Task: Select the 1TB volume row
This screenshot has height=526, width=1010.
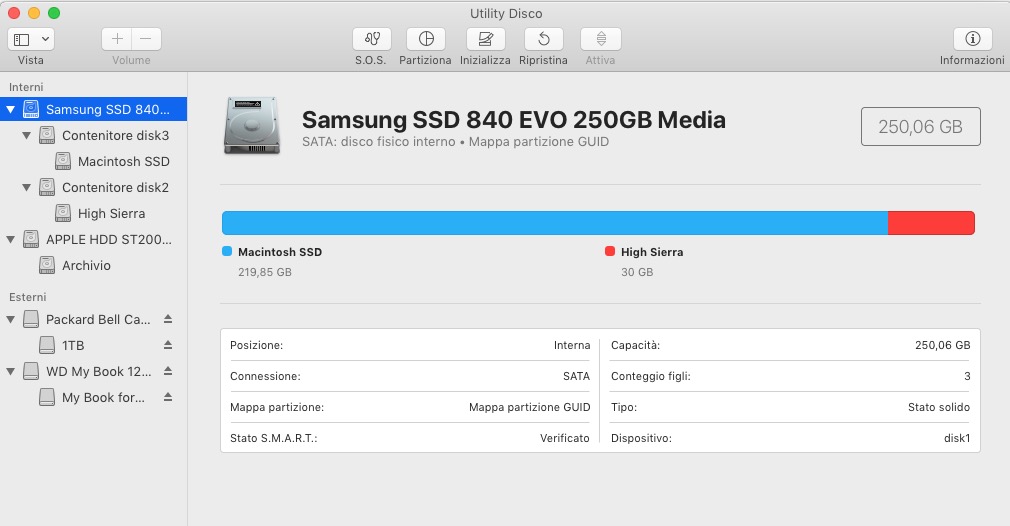Action: (93, 345)
